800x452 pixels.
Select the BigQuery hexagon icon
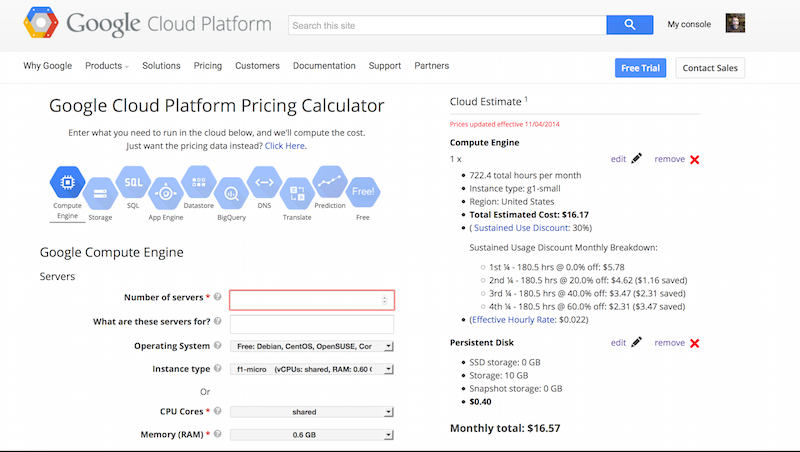coord(231,193)
